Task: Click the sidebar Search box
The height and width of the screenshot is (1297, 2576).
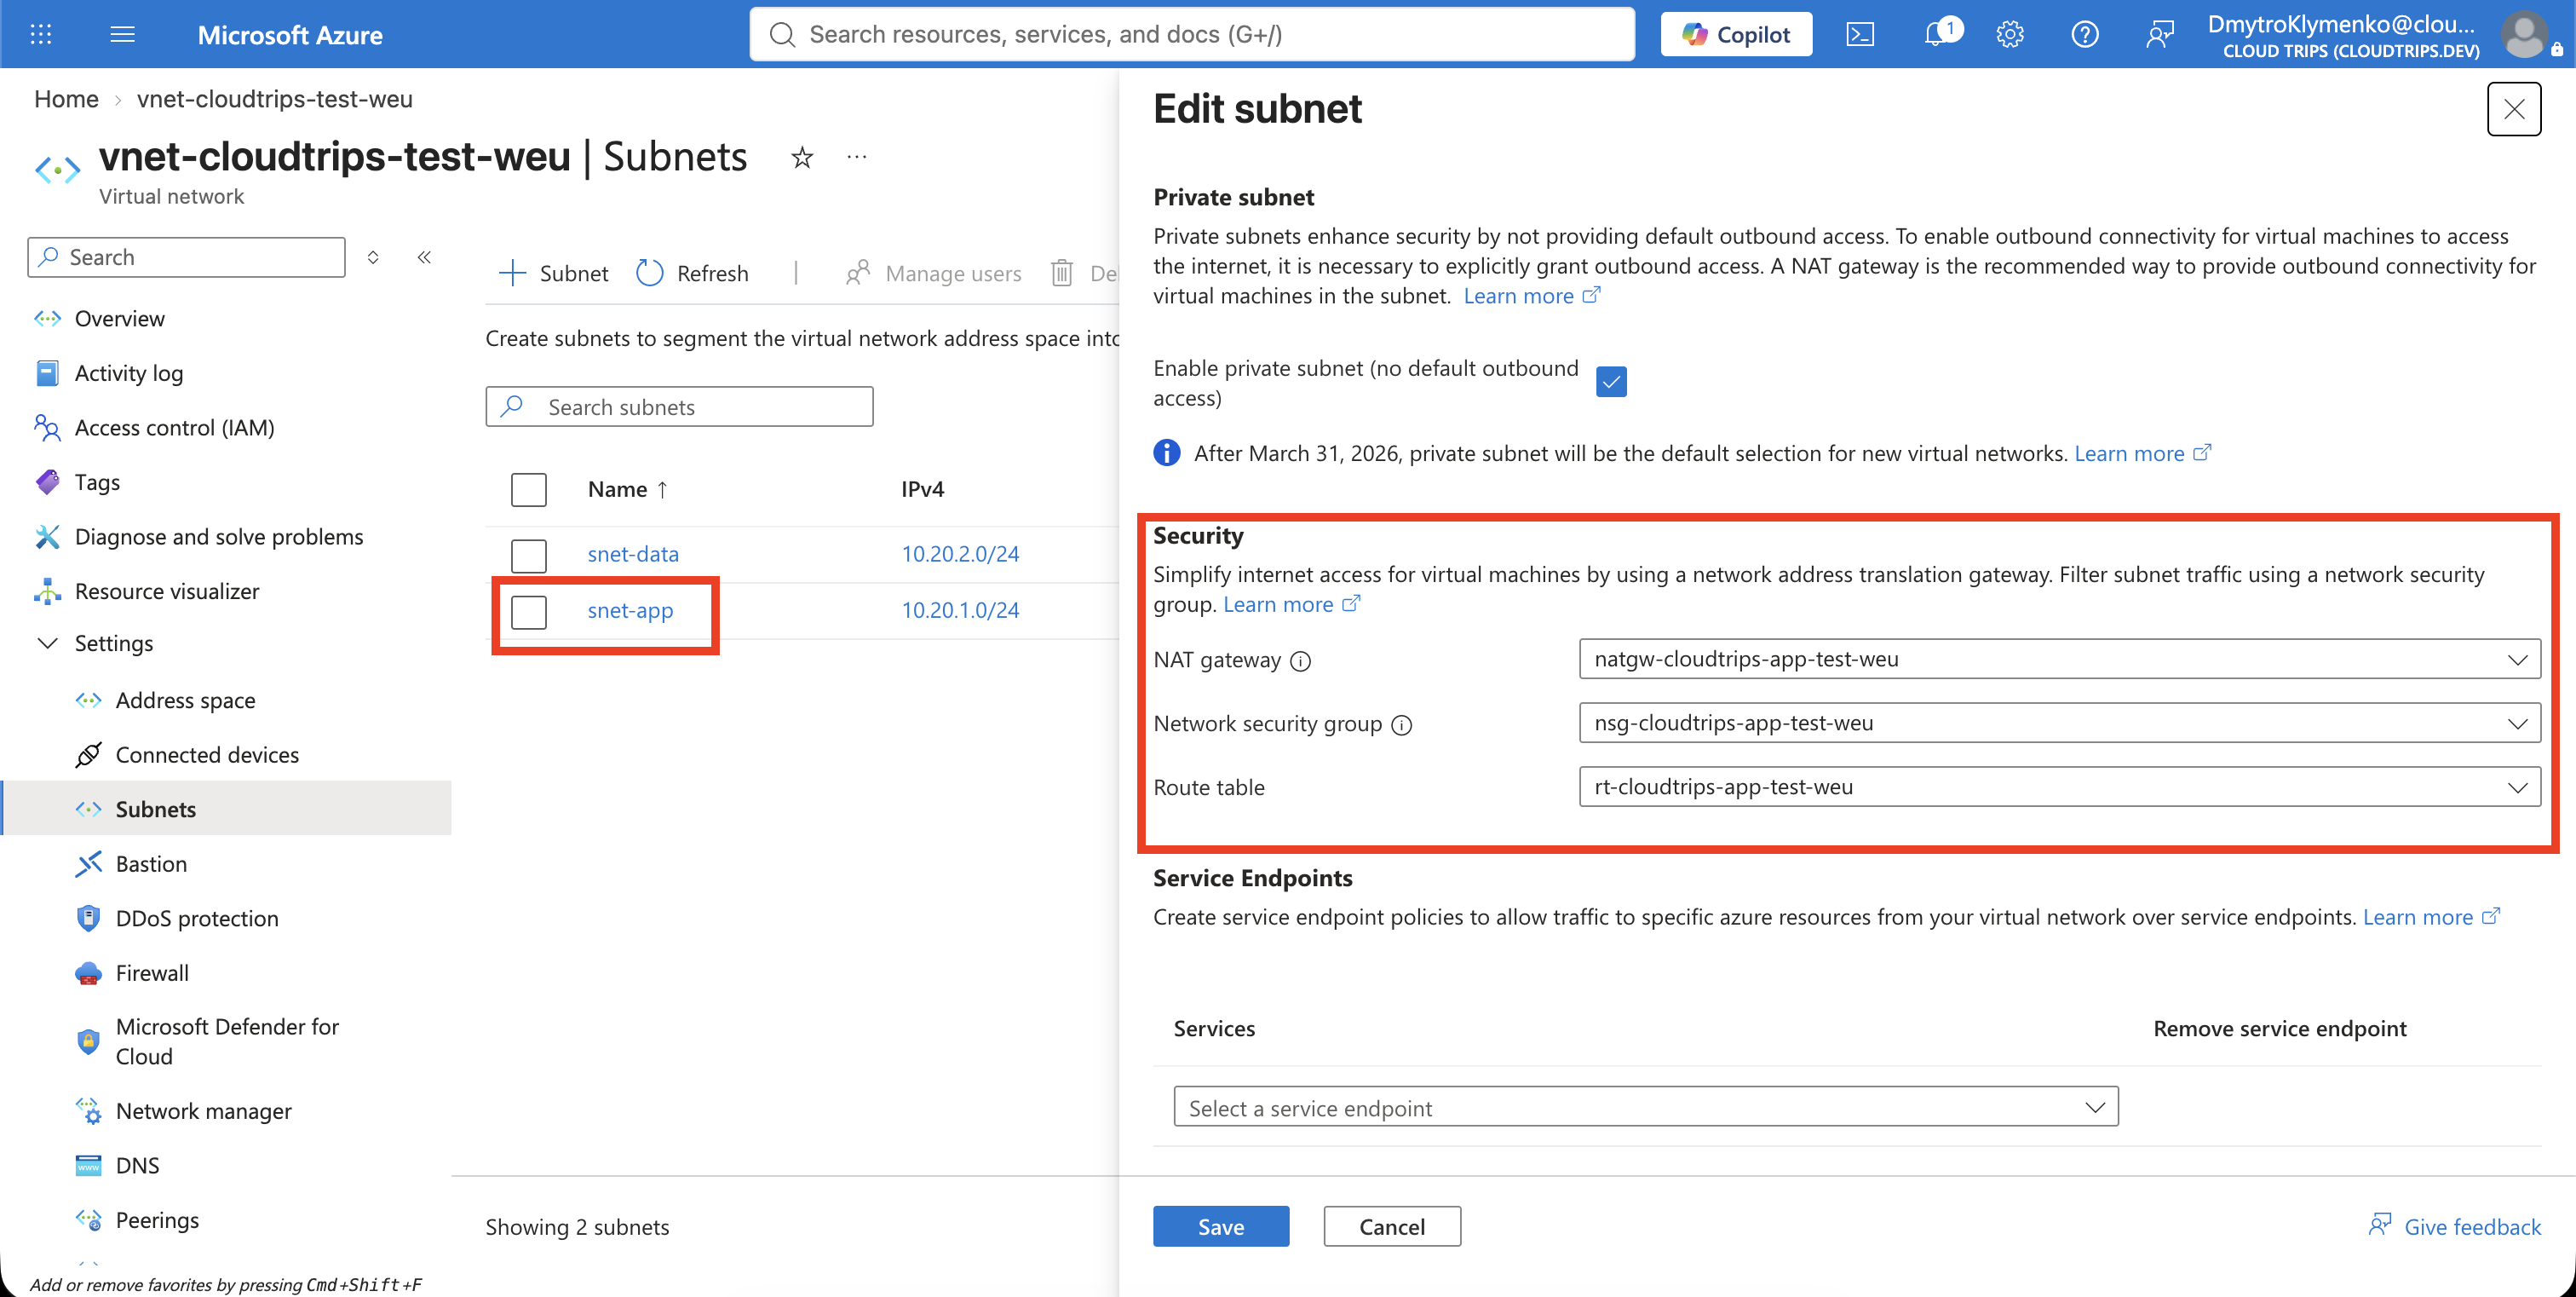Action: (x=187, y=257)
